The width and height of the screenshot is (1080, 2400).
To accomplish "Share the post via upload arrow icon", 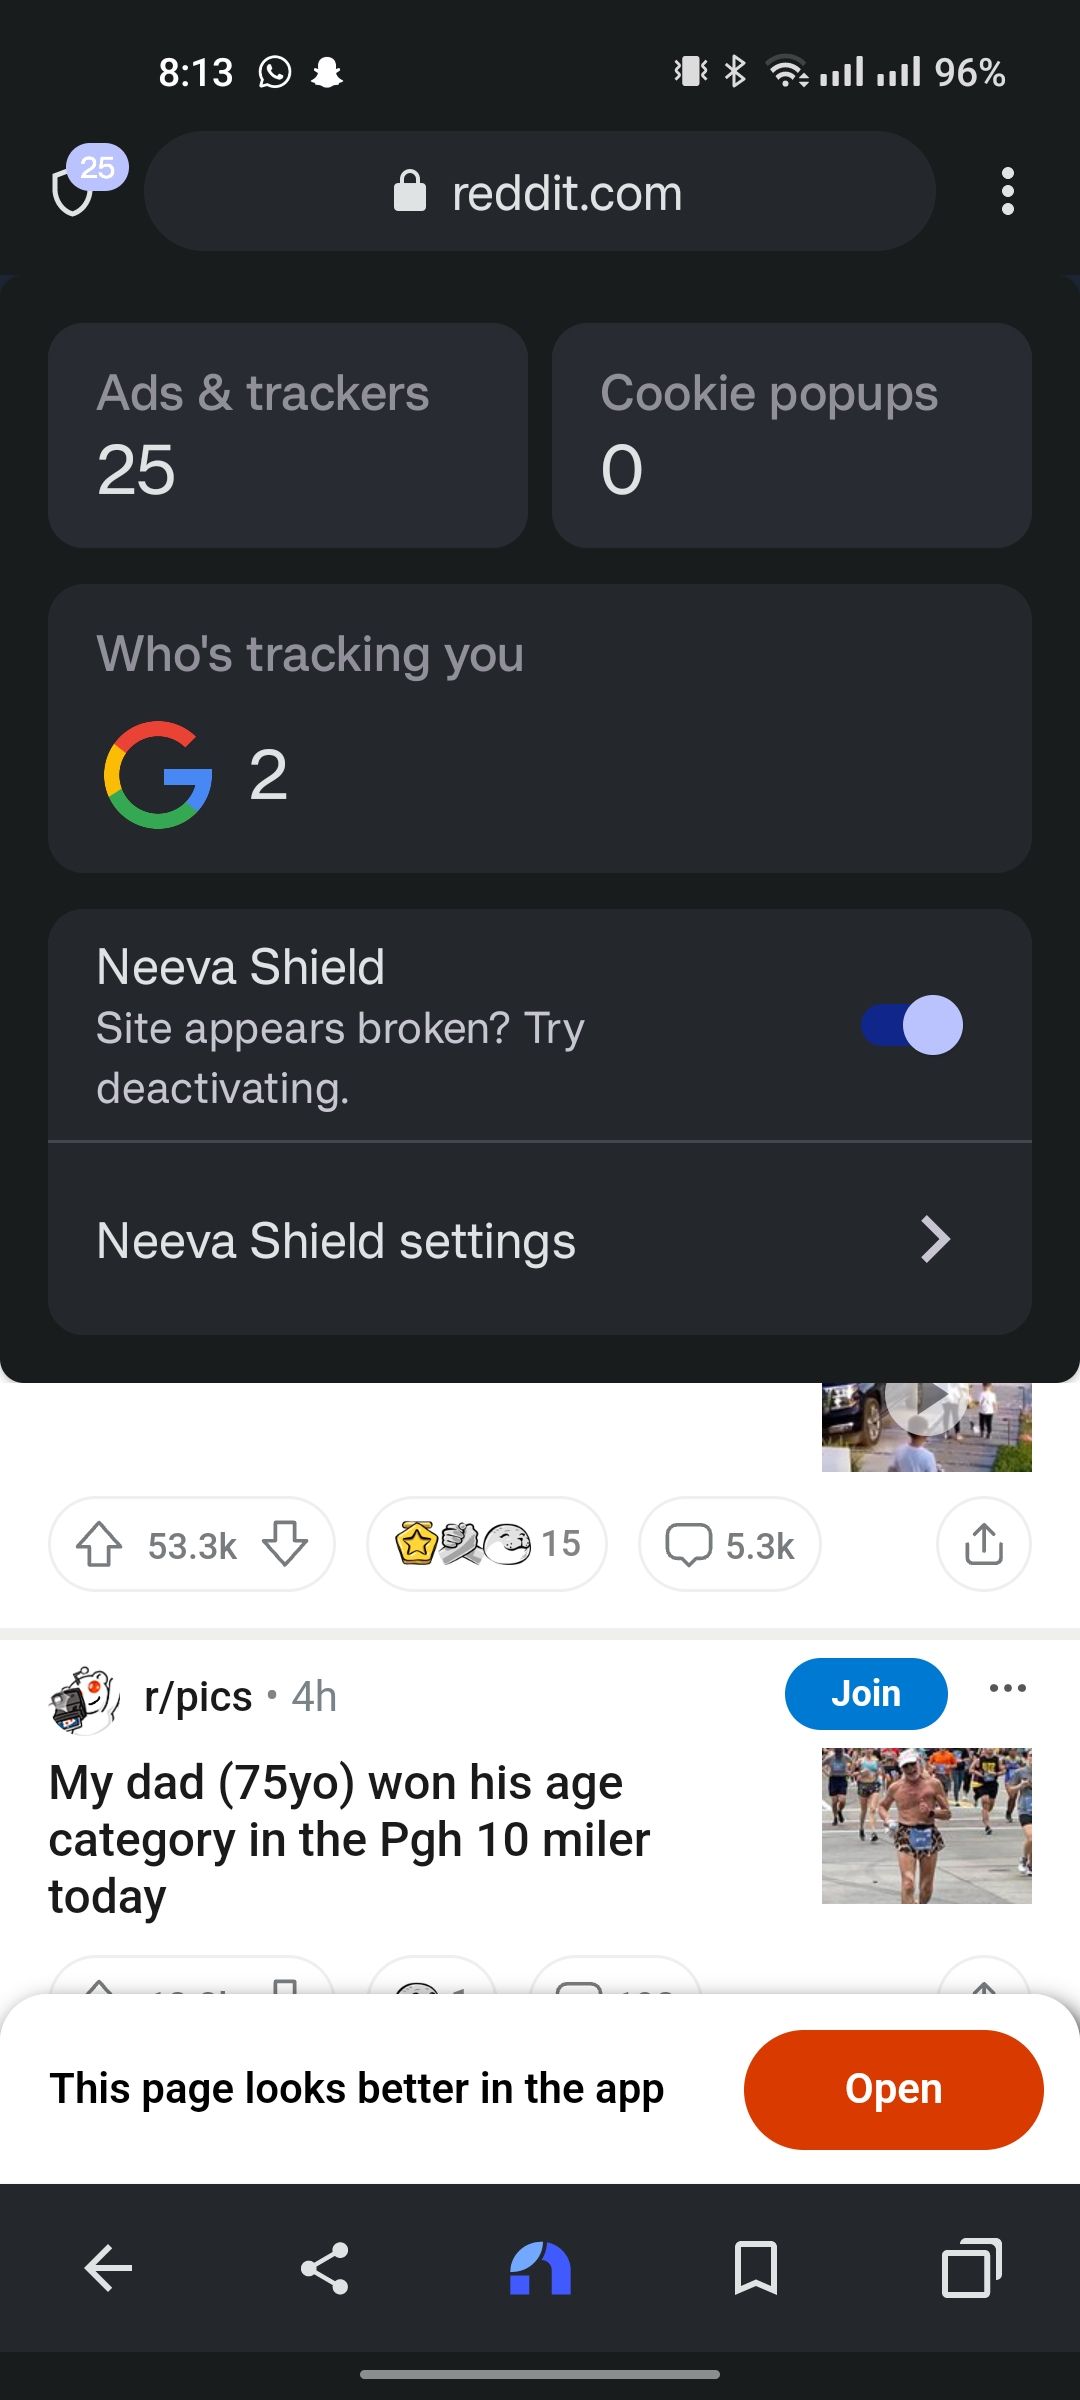I will coord(983,1544).
